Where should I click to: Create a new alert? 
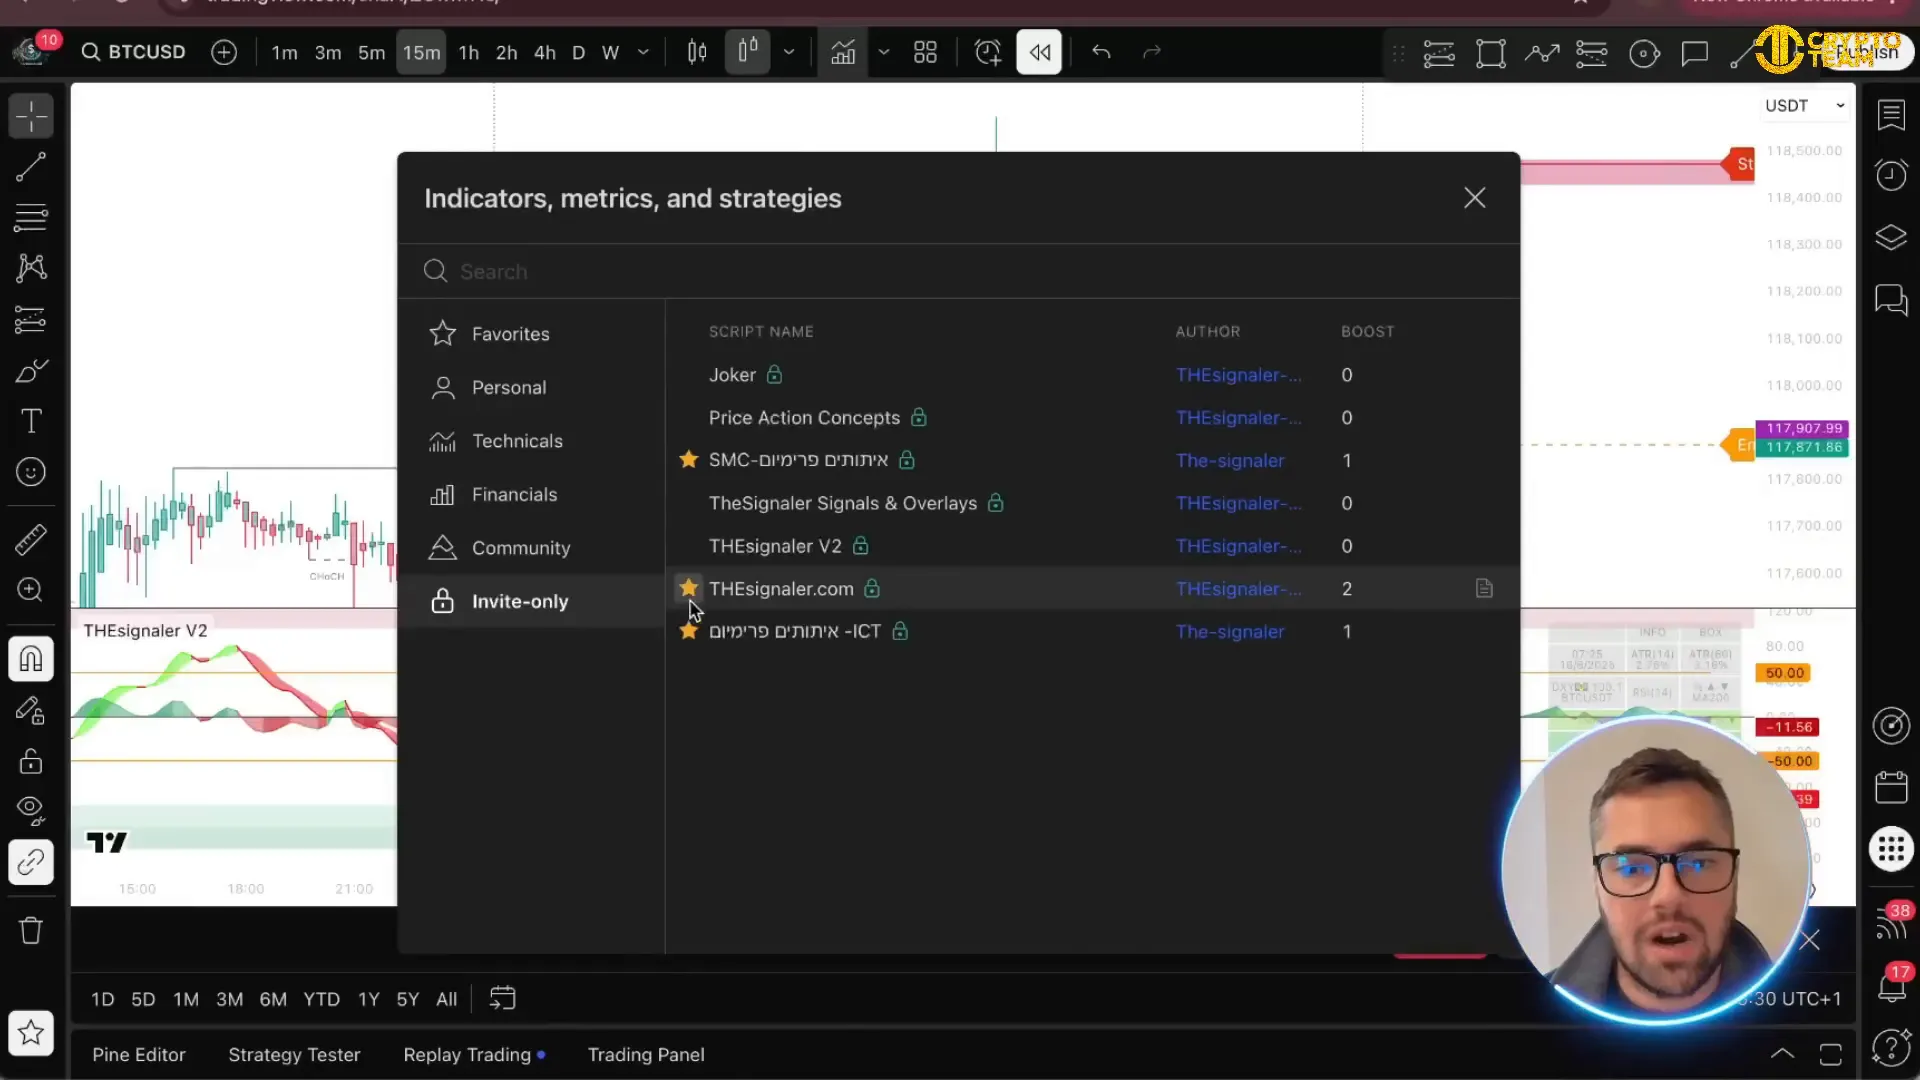click(x=987, y=52)
